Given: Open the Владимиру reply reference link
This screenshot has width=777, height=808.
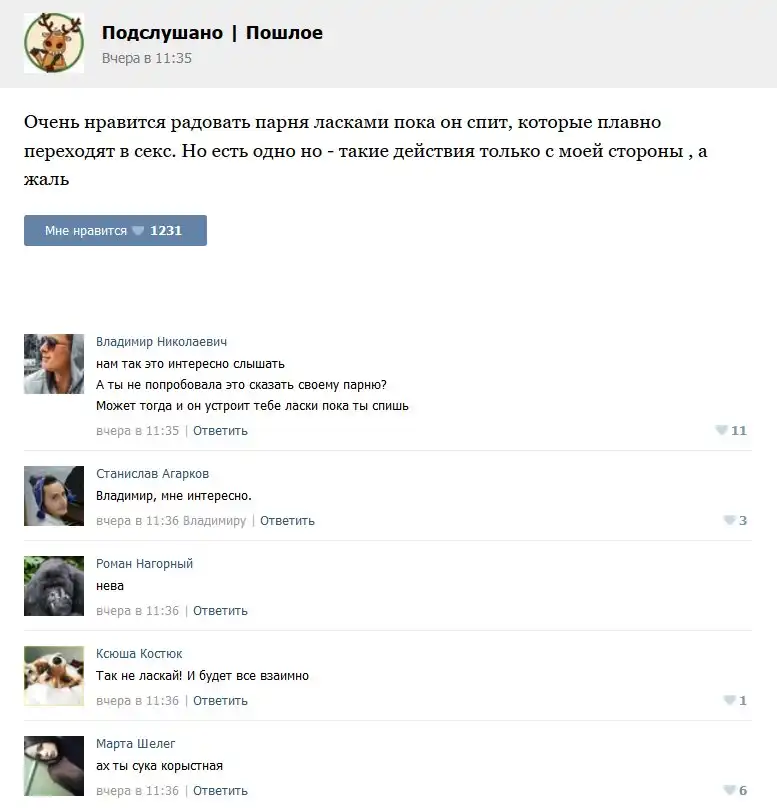Looking at the screenshot, I should coord(214,521).
